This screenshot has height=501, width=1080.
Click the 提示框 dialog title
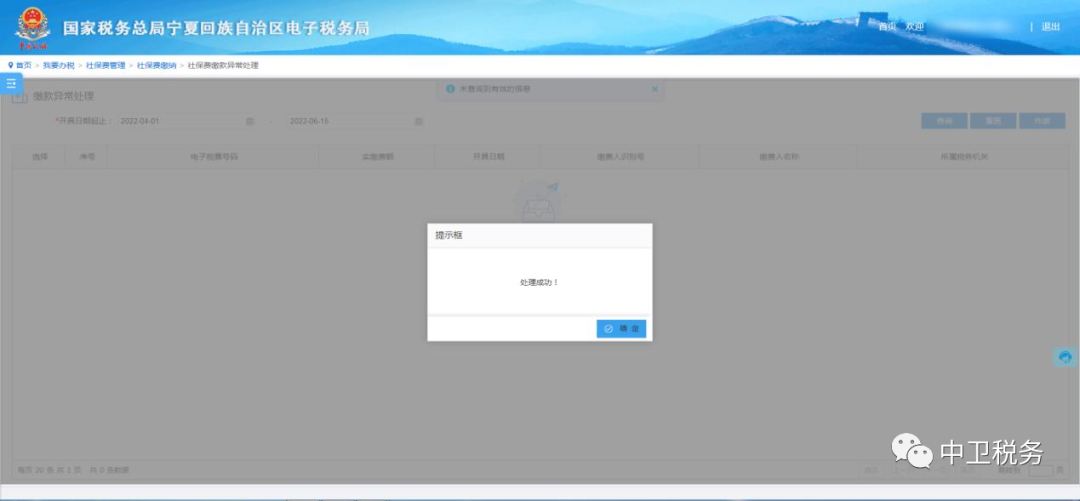click(448, 235)
